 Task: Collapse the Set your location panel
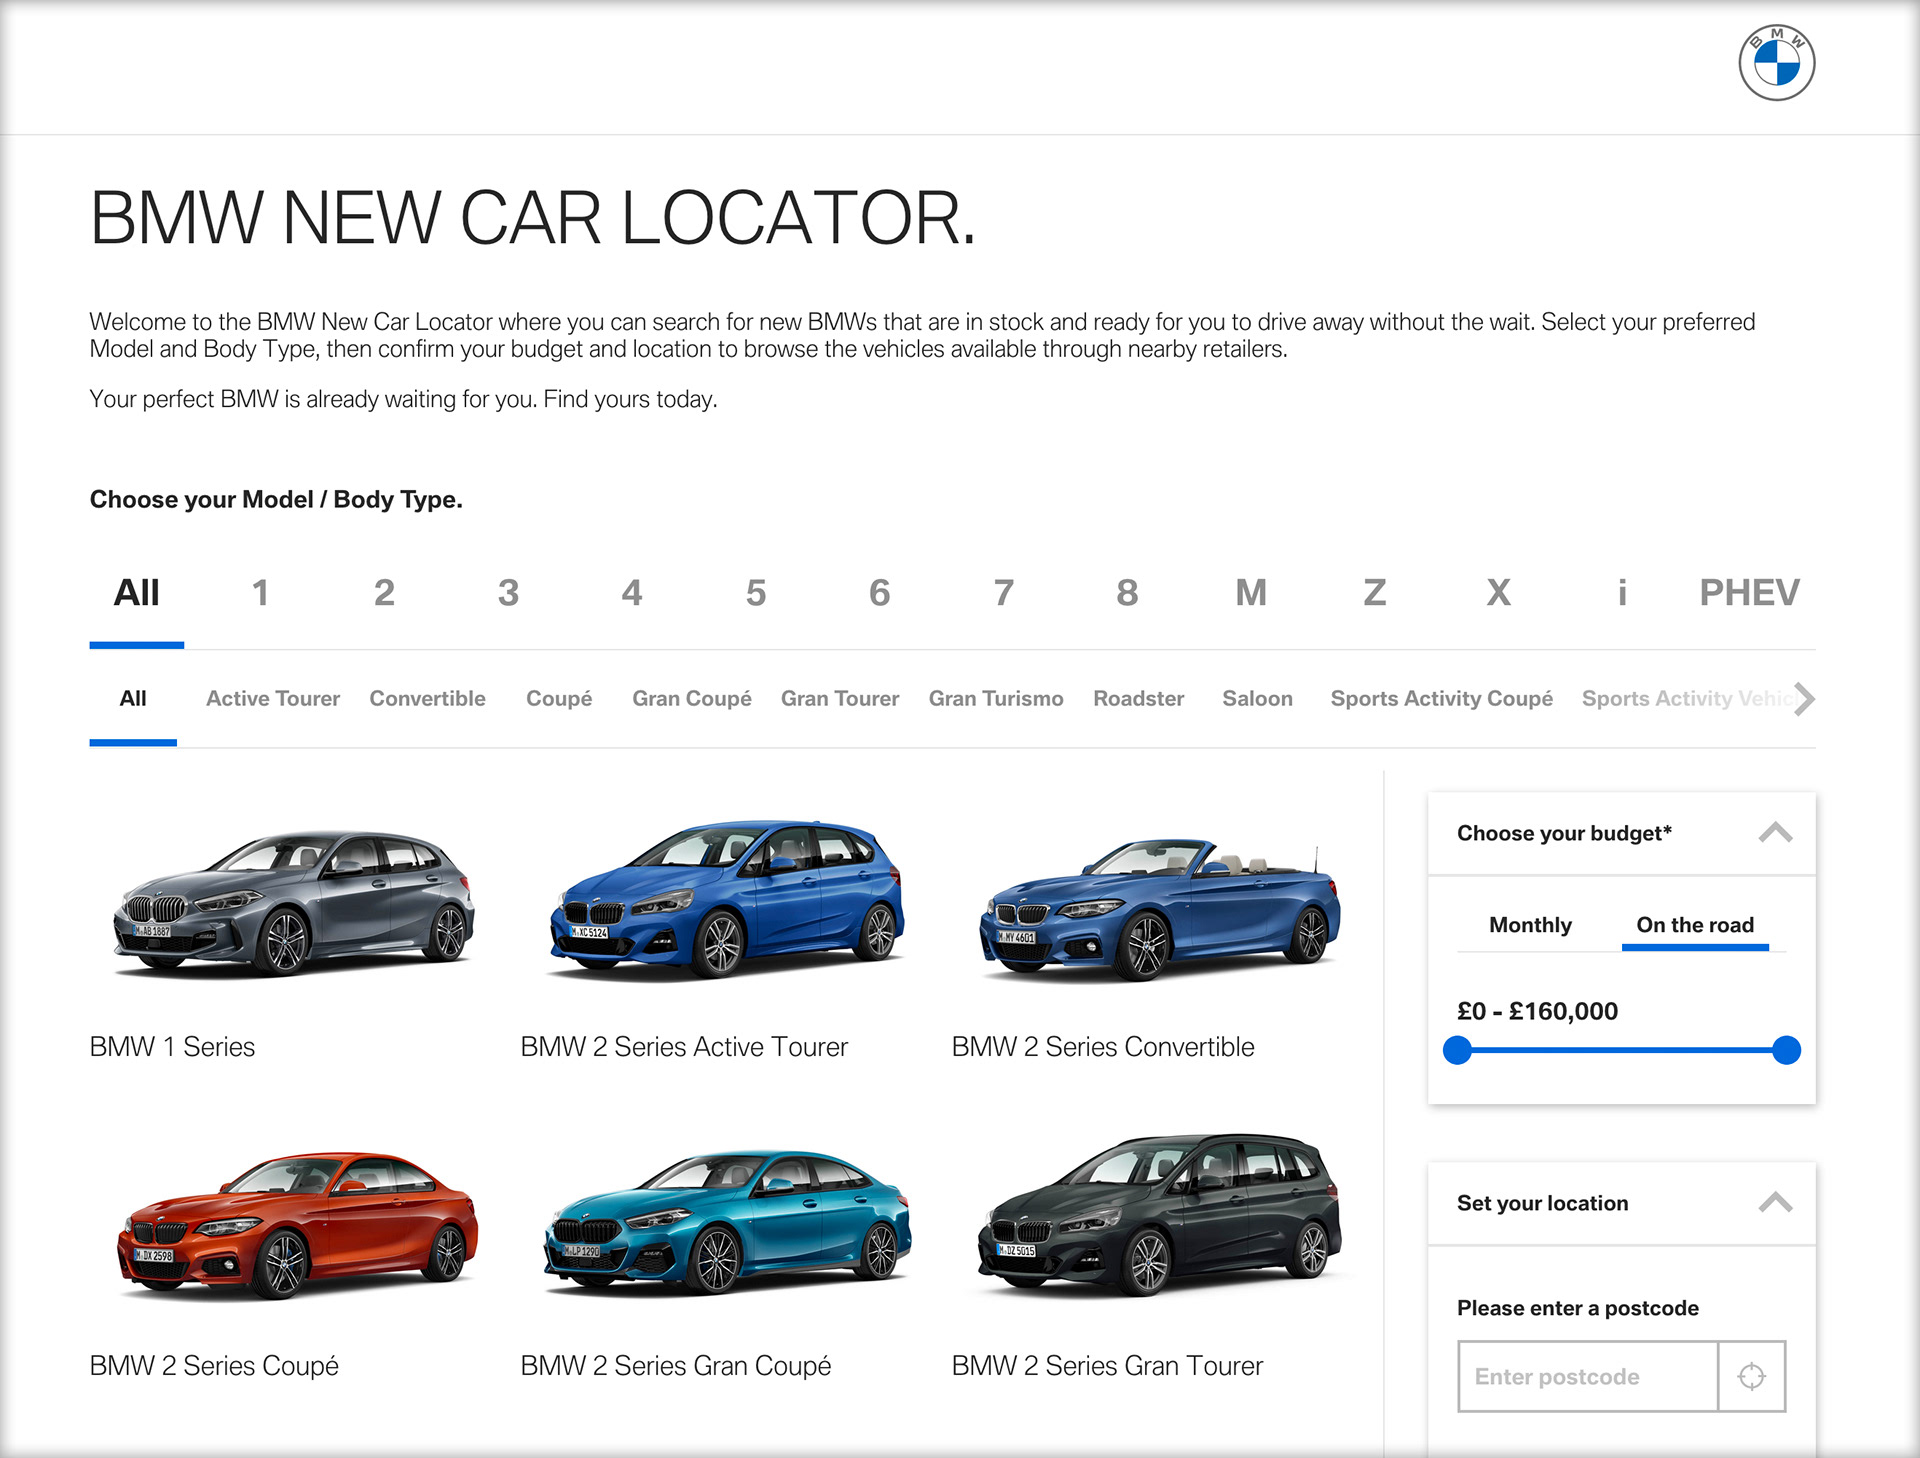1775,1203
